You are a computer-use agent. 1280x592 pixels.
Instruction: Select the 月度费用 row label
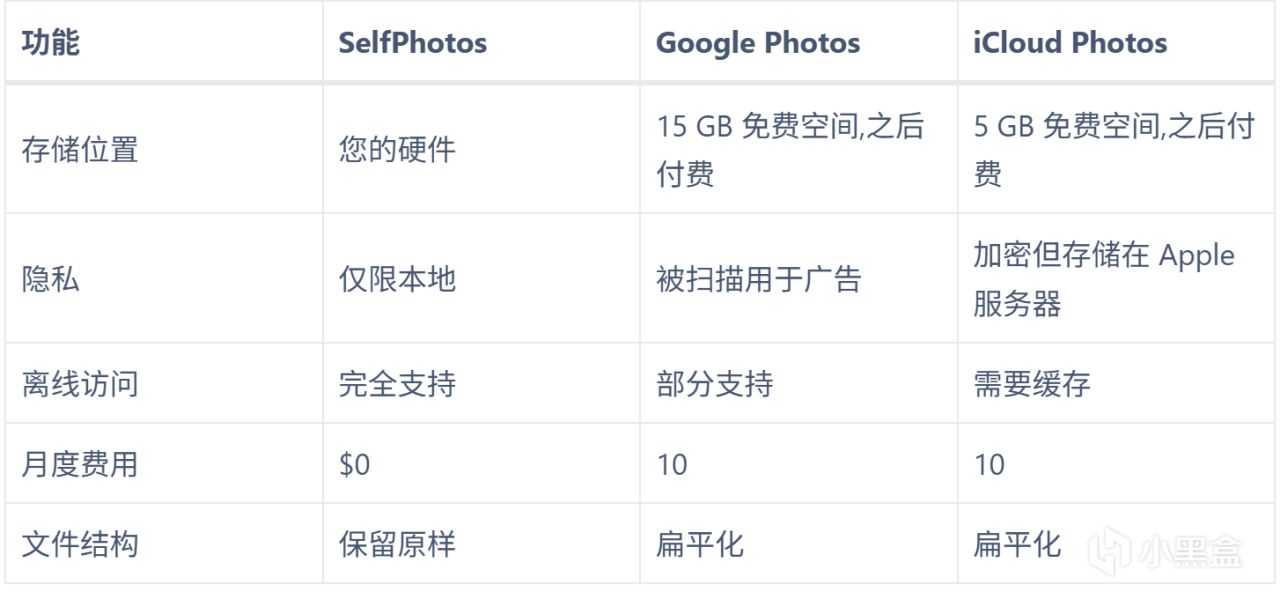79,464
